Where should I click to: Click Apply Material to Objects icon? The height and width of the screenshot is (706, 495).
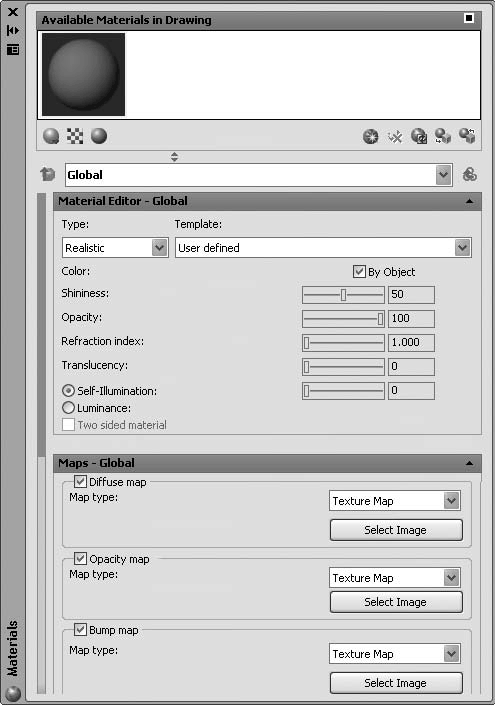pyautogui.click(x=443, y=136)
